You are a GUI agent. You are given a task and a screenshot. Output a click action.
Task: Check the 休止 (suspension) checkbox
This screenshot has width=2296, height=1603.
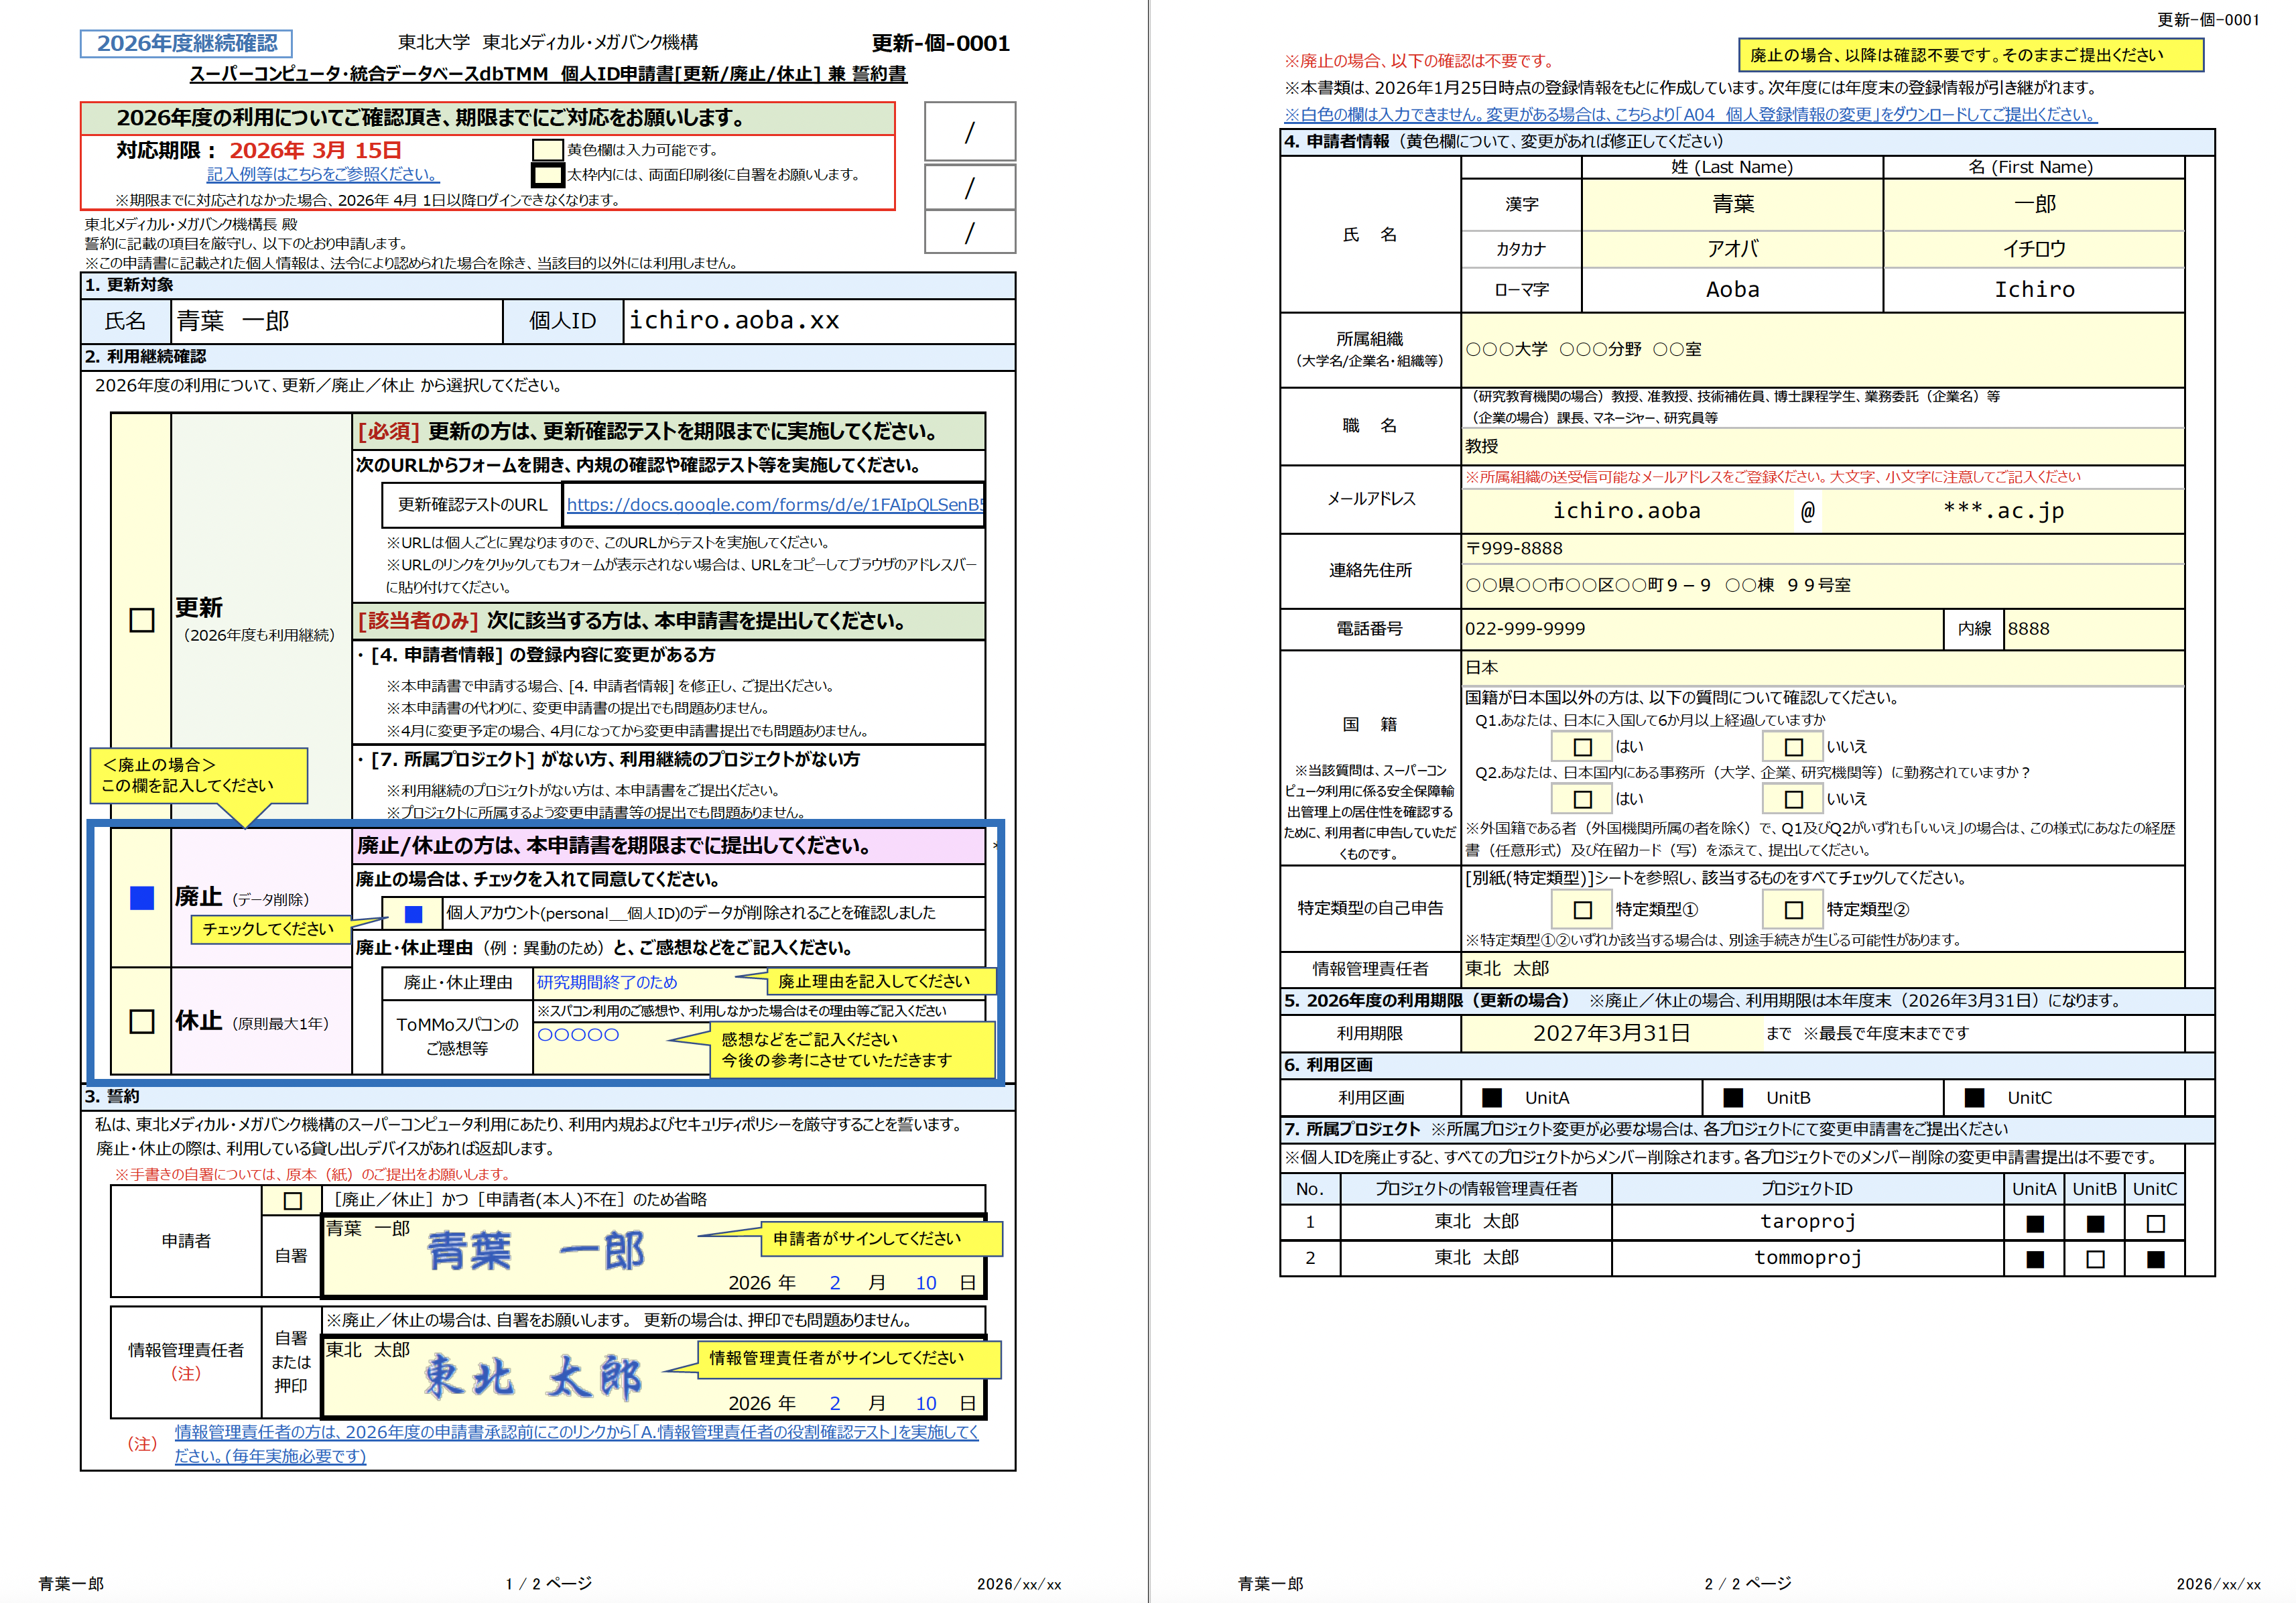click(142, 1021)
